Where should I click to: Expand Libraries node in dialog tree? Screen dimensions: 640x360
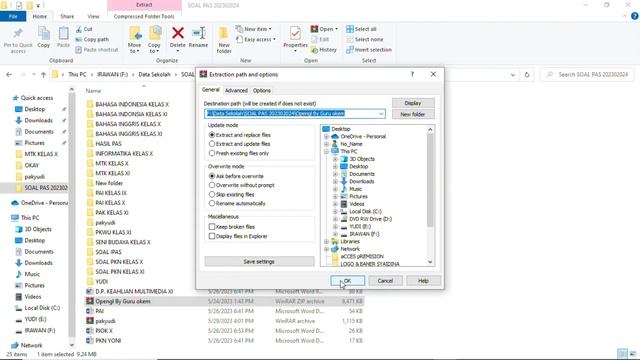point(326,242)
